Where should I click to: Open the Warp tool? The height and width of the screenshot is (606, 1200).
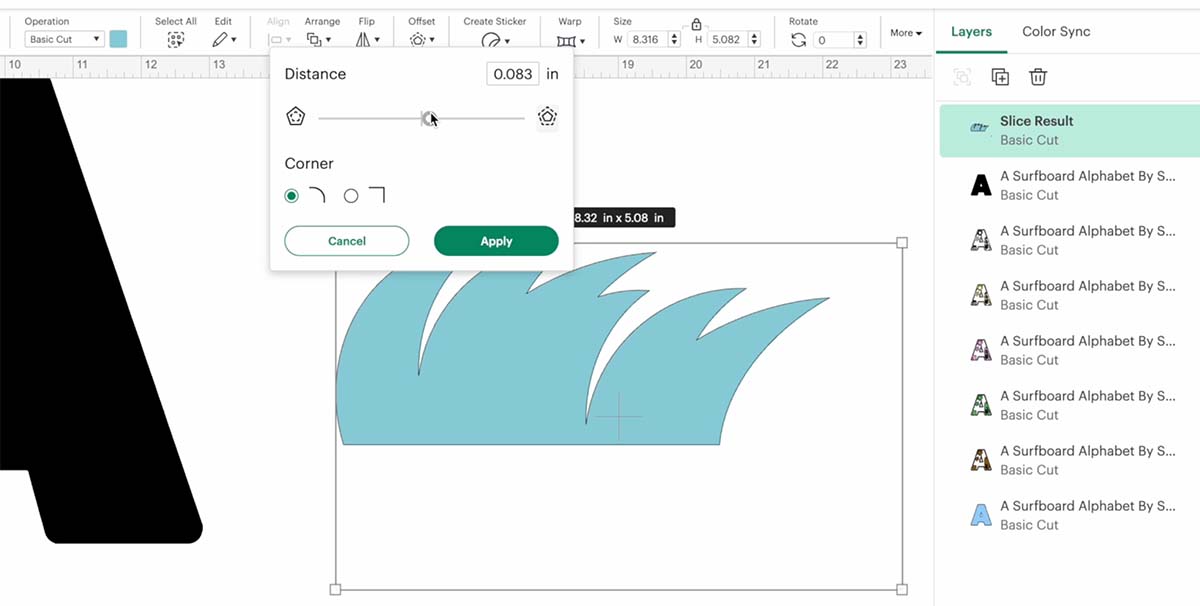click(570, 41)
